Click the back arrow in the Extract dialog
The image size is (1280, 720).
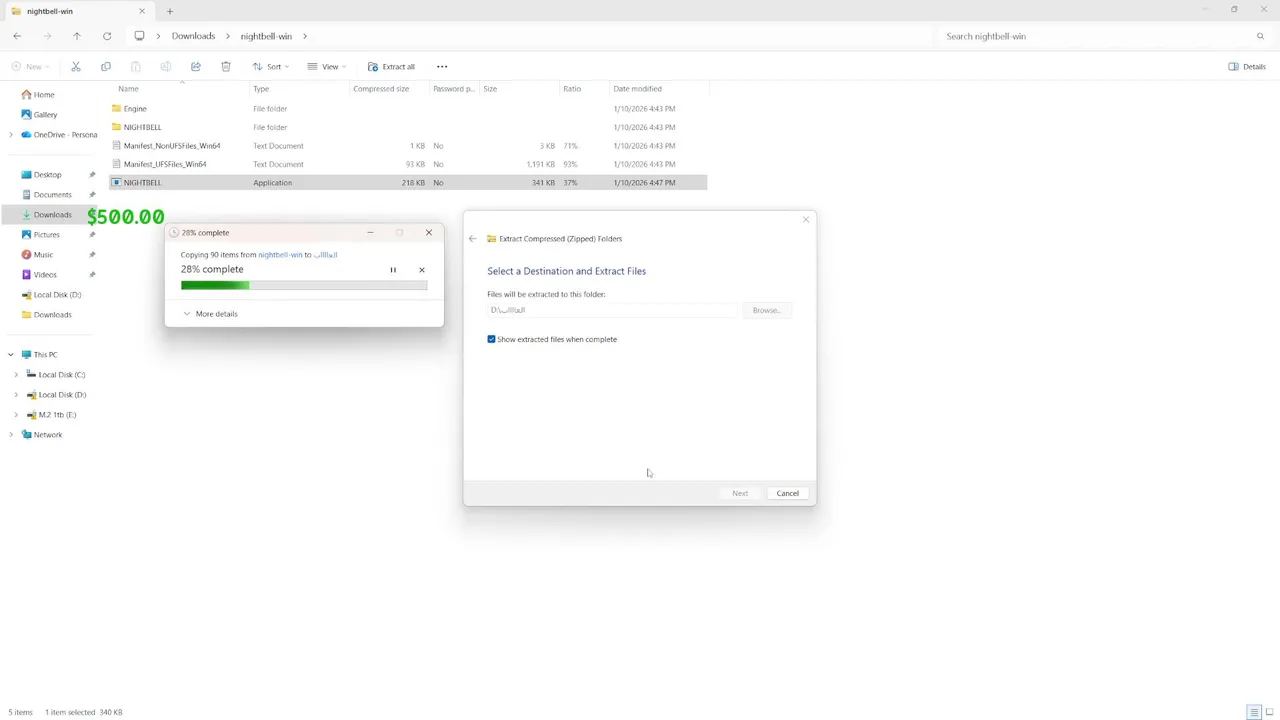pyautogui.click(x=473, y=239)
